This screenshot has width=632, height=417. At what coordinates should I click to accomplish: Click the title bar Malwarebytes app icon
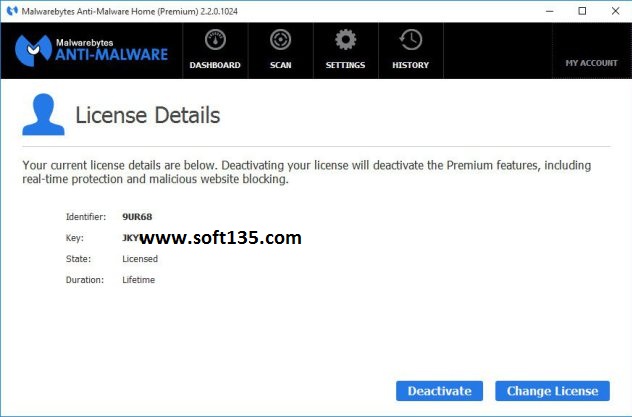(x=12, y=11)
